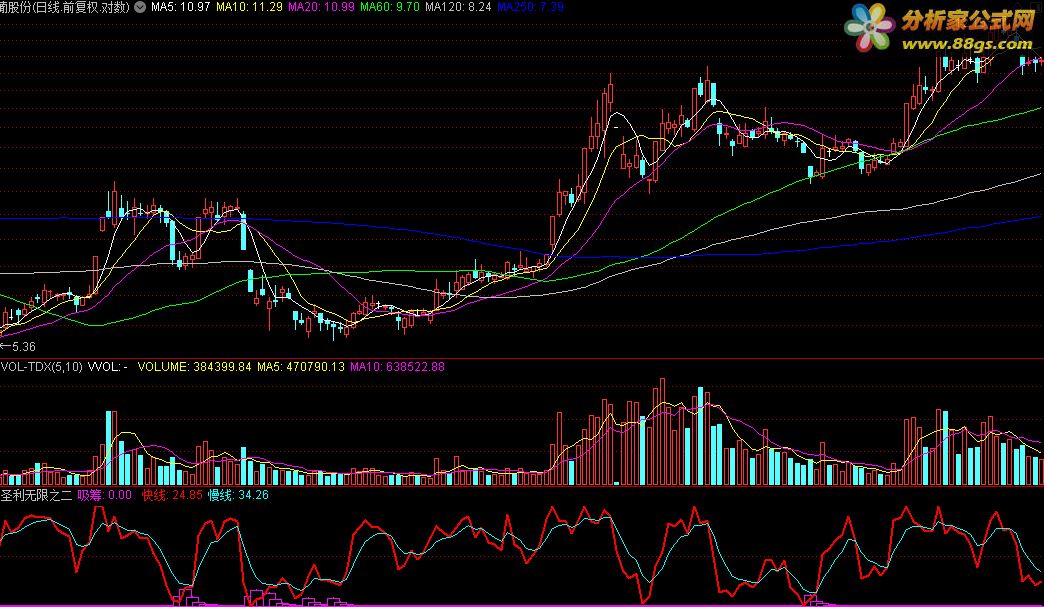The width and height of the screenshot is (1044, 607).
Task: Click the volume MA10: 638522.88 readout
Action: click(x=397, y=367)
